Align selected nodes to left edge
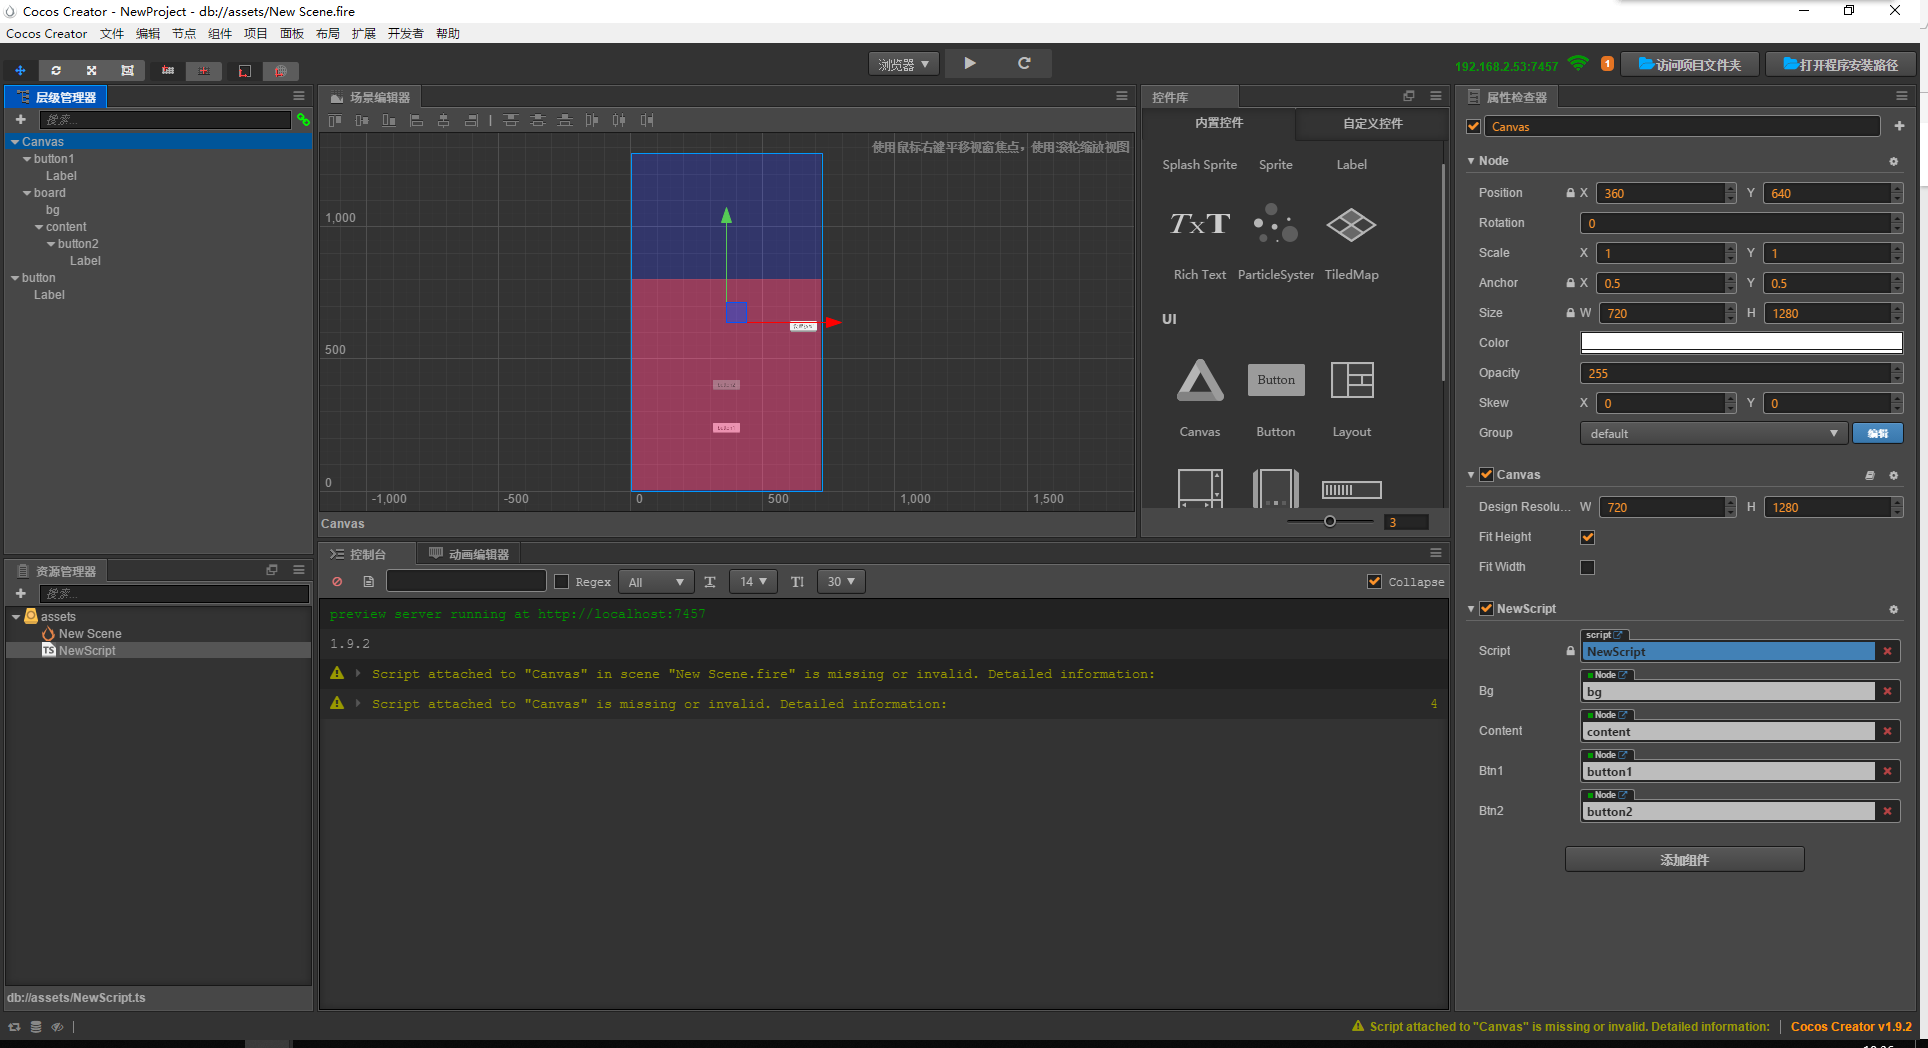1928x1048 pixels. click(416, 120)
